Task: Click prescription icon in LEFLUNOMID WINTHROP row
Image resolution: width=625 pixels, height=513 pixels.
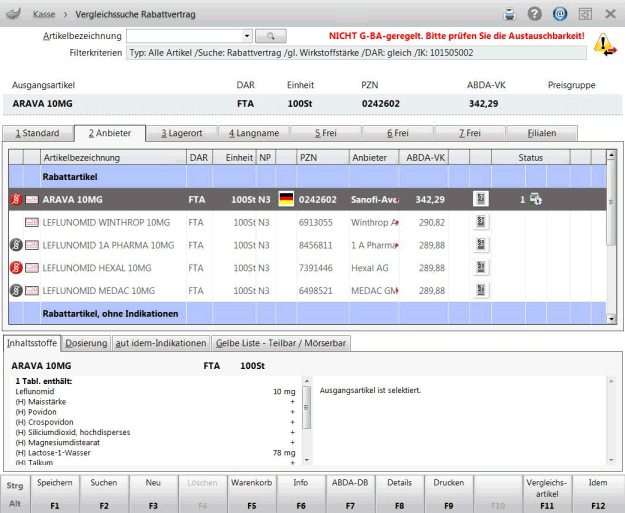Action: point(32,222)
